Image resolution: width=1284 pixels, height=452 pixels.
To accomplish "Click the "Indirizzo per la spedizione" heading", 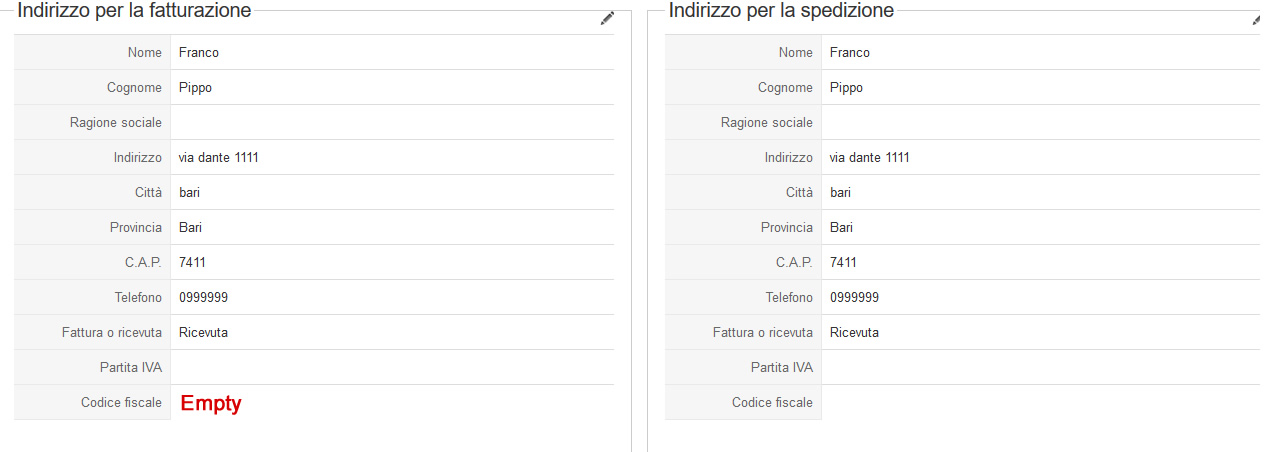I will pyautogui.click(x=781, y=12).
